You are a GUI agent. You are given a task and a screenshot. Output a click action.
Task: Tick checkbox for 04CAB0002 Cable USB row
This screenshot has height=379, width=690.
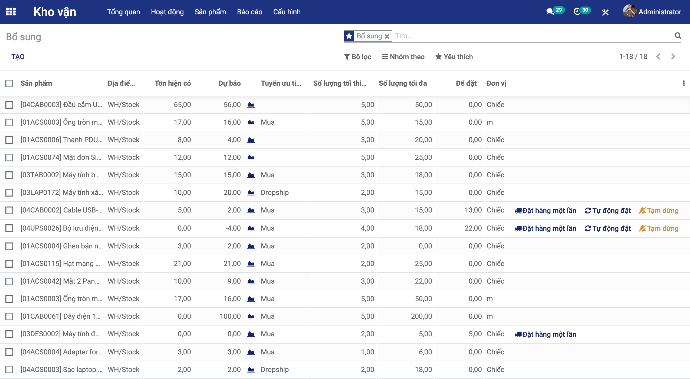(x=9, y=210)
